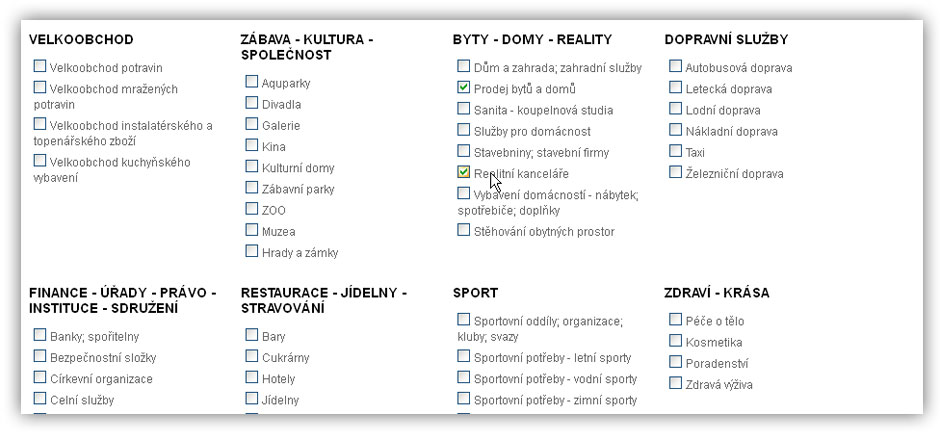The height and width of the screenshot is (435, 940).
Task: Tick the Taxi checkbox
Action: 676,151
